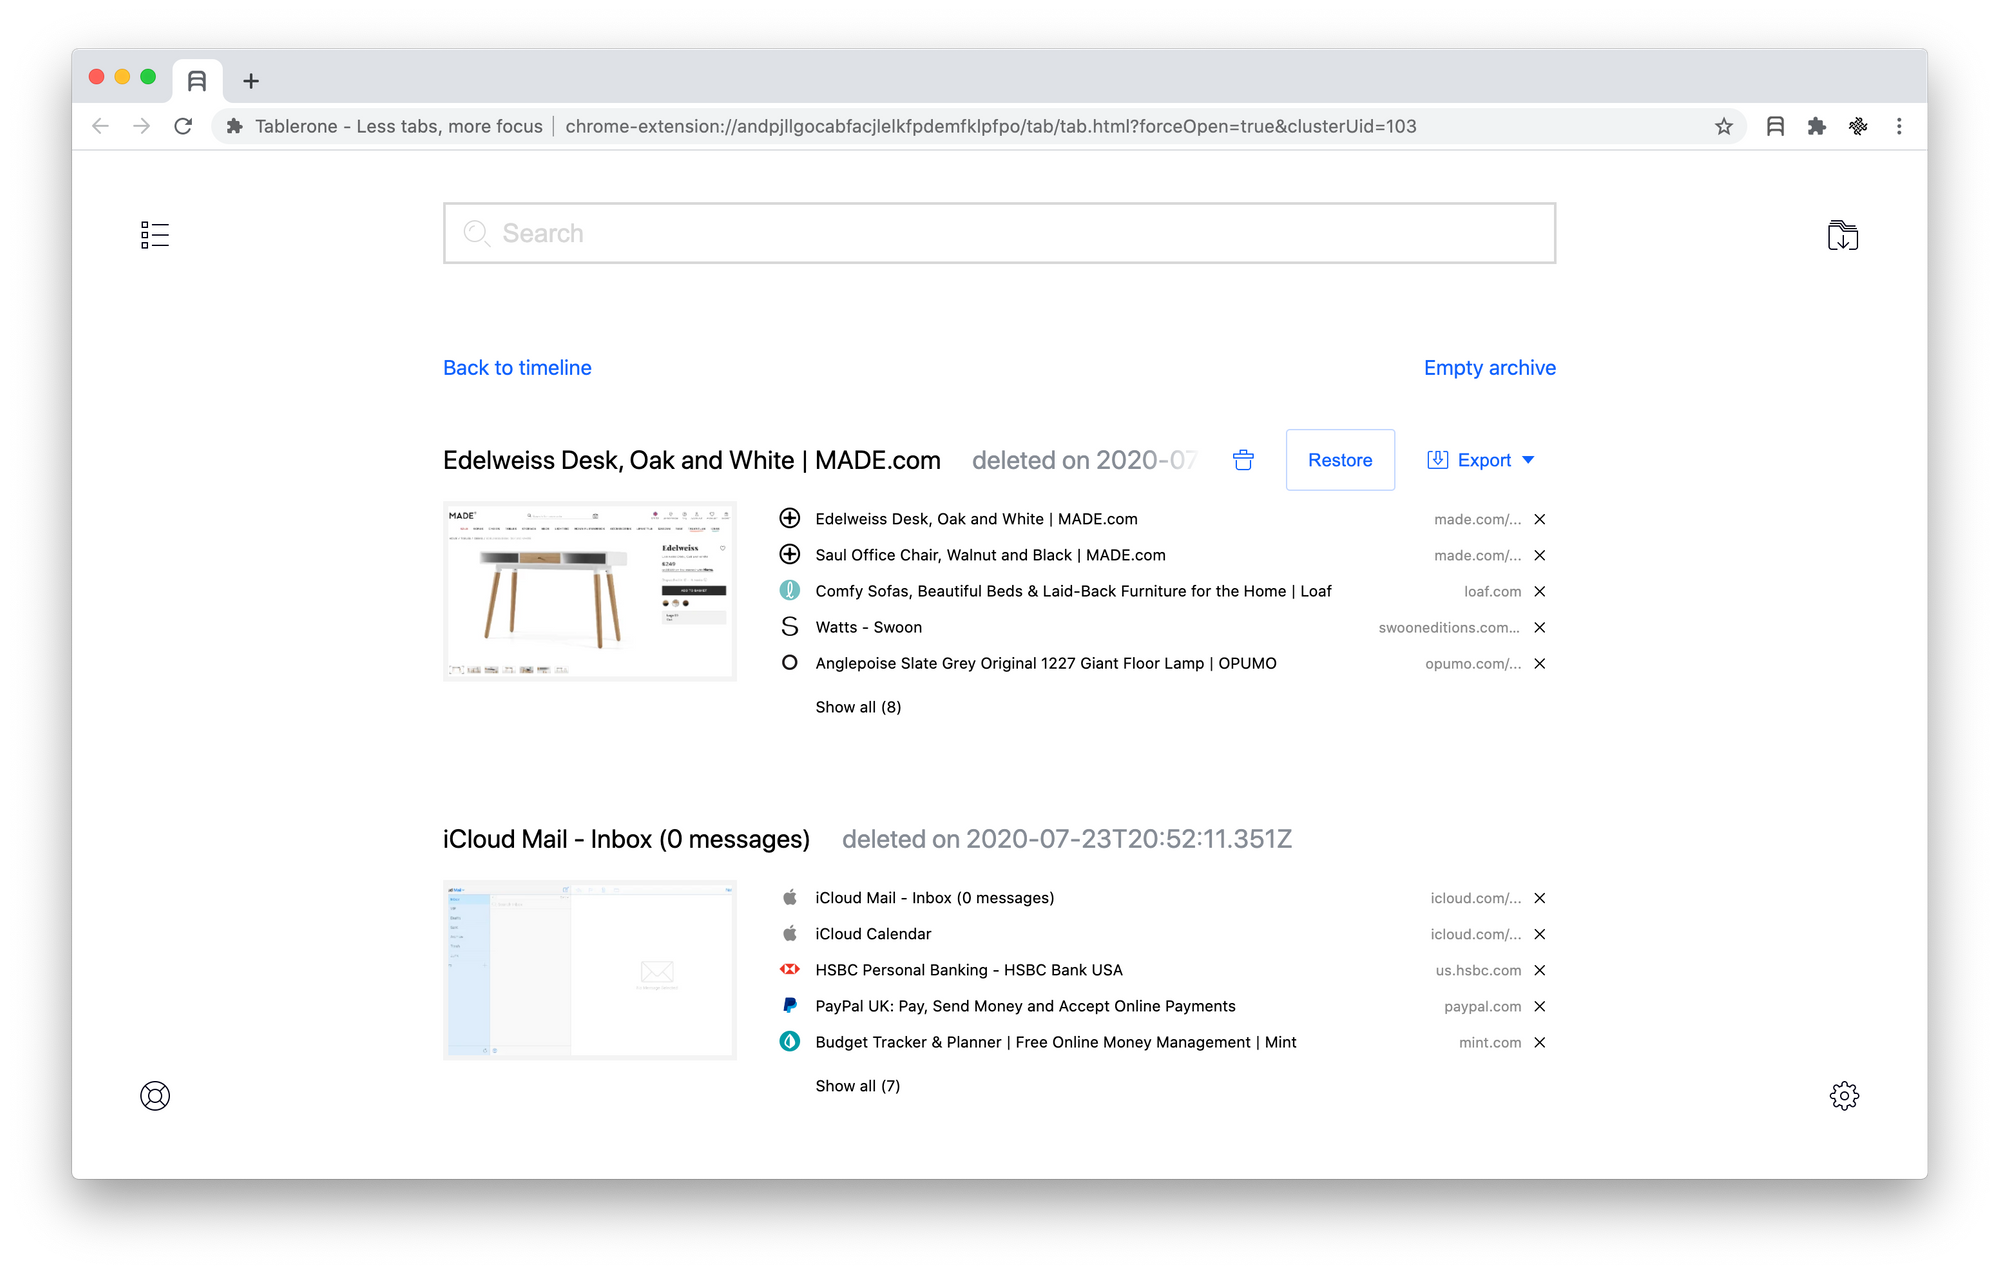
Task: Click the swooneditions.com domain label
Action: pyautogui.click(x=1449, y=627)
